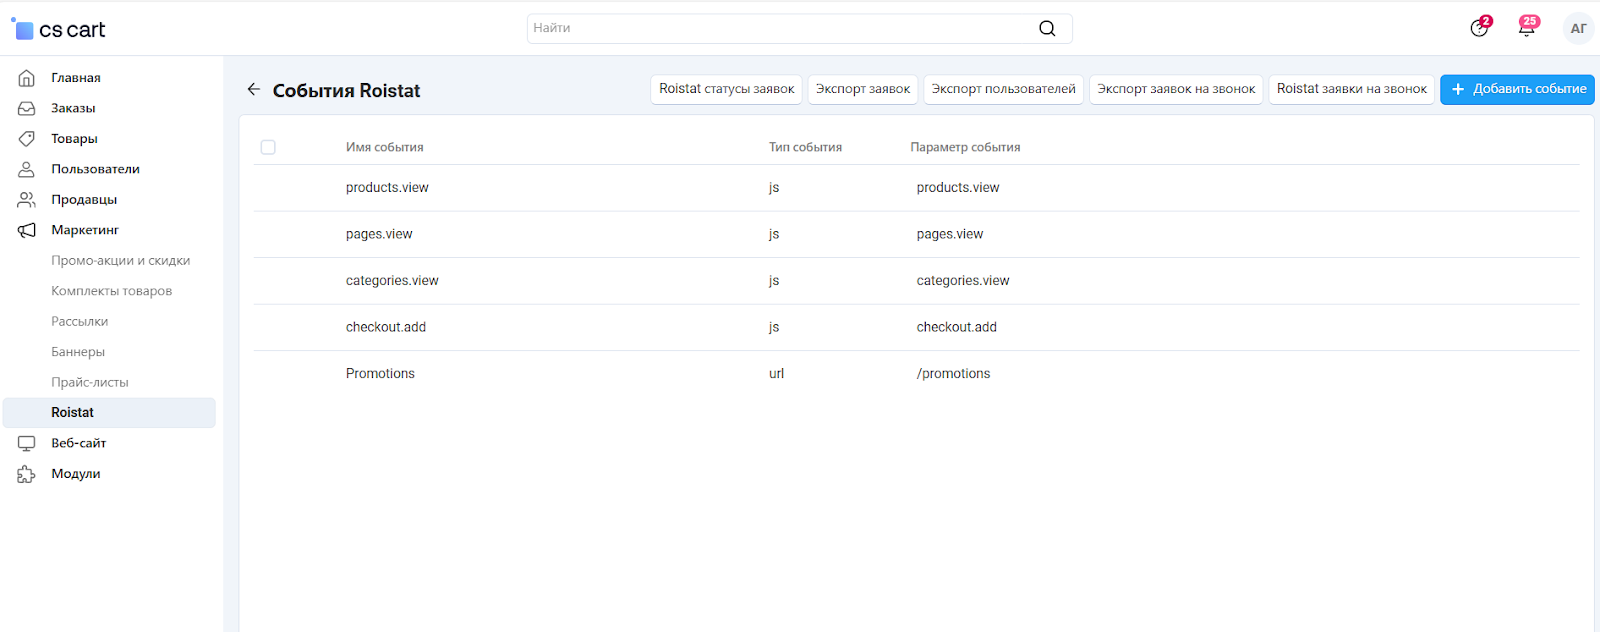Click the Главная home icon
The height and width of the screenshot is (632, 1600).
tap(27, 78)
